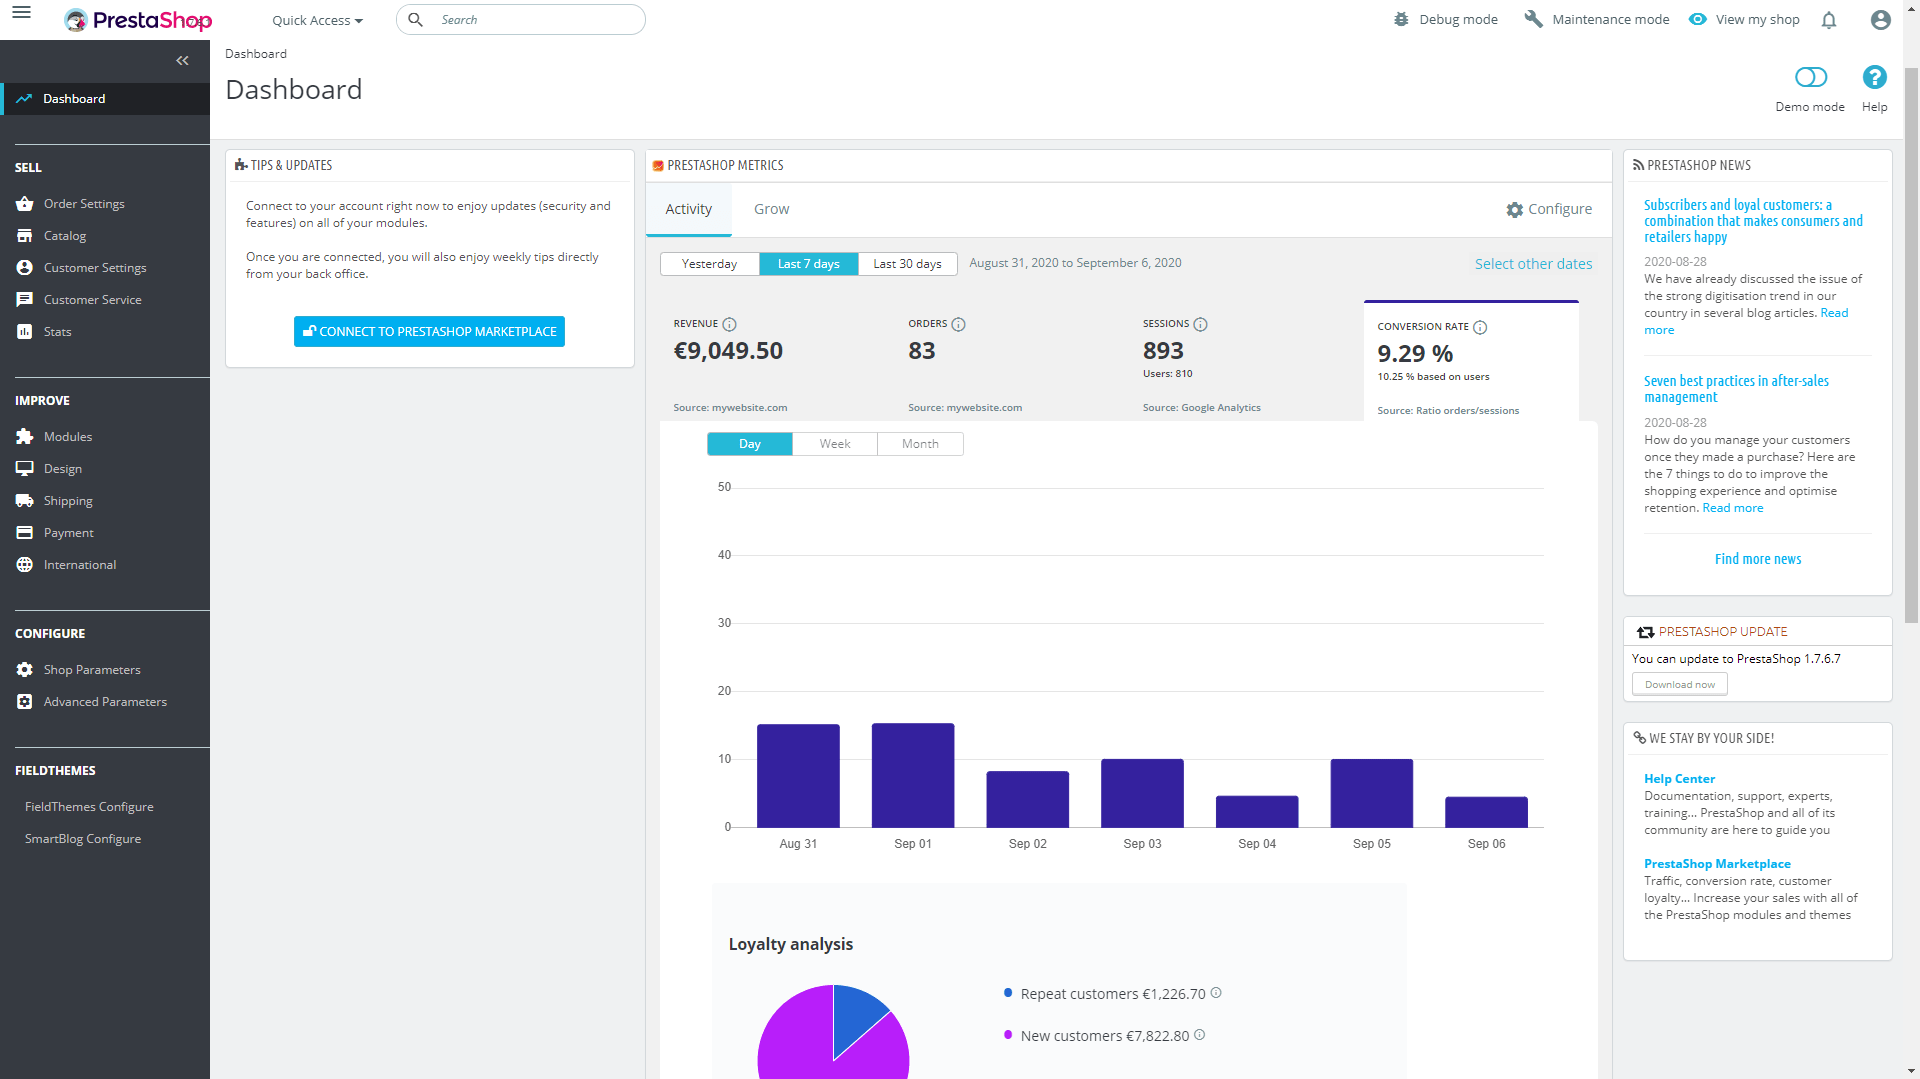The width and height of the screenshot is (1920, 1079).
Task: Click the notifications bell icon
Action: (x=1829, y=19)
